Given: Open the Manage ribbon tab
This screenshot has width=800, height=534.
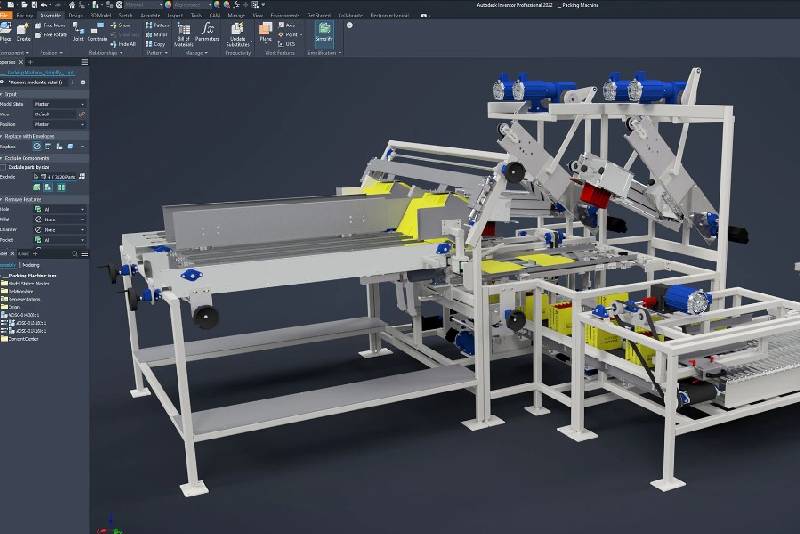Looking at the screenshot, I should coord(236,16).
